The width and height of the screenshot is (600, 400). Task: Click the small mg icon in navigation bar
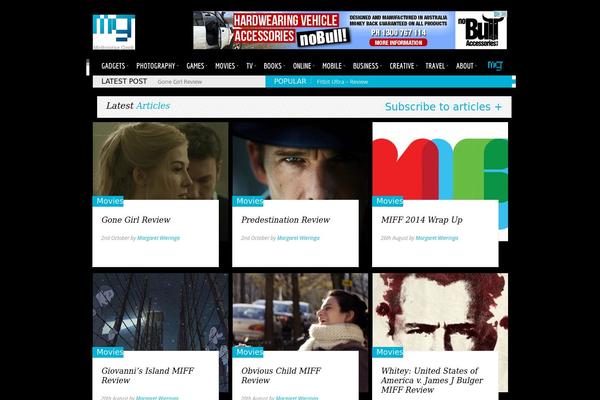pos(495,65)
